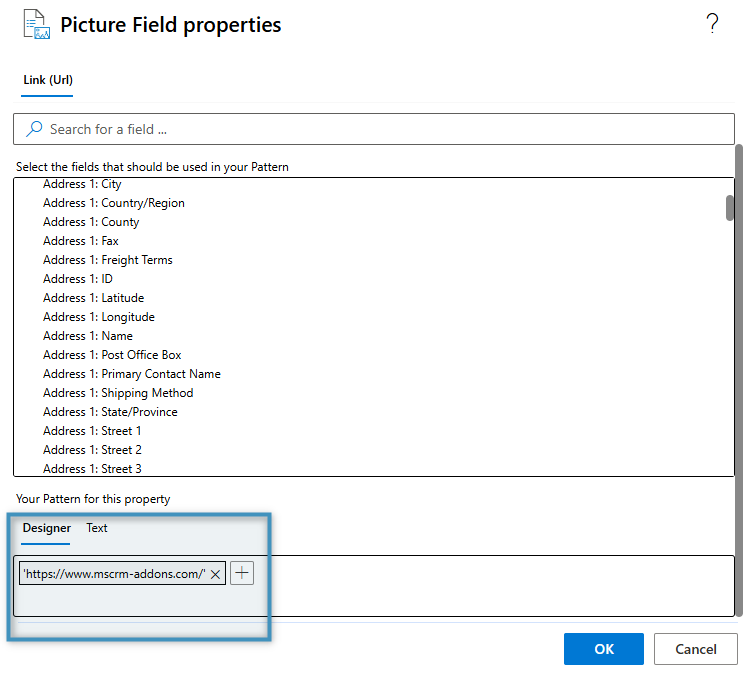Switch to the Text tab
This screenshot has height=673, width=752.
point(97,528)
